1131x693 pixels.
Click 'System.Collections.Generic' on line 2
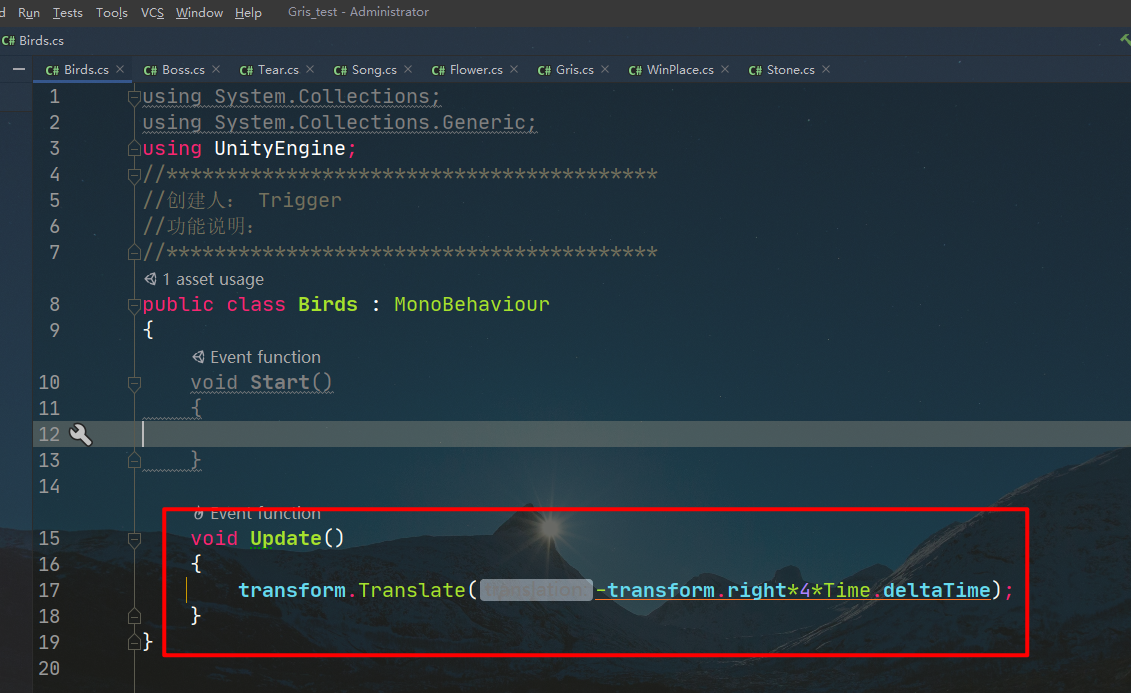click(370, 123)
